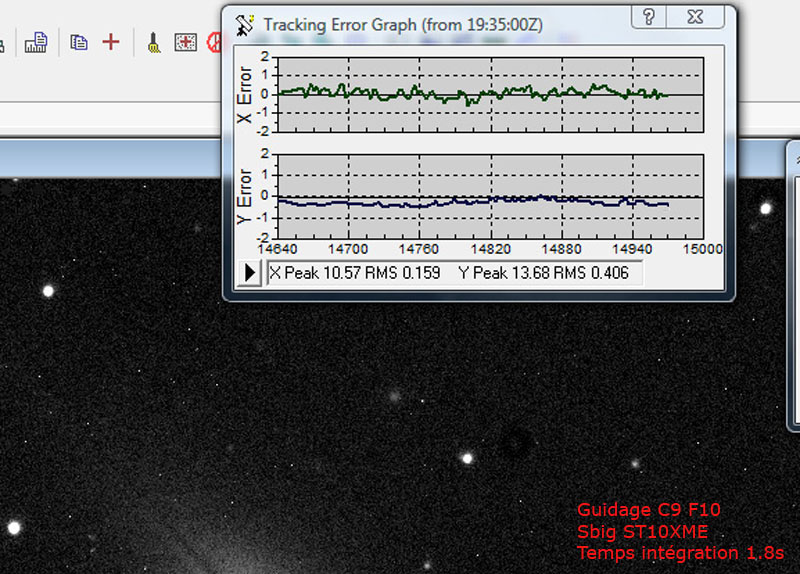The width and height of the screenshot is (800, 574).
Task: Click the Tracking Error Graph title bar text
Action: point(403,24)
